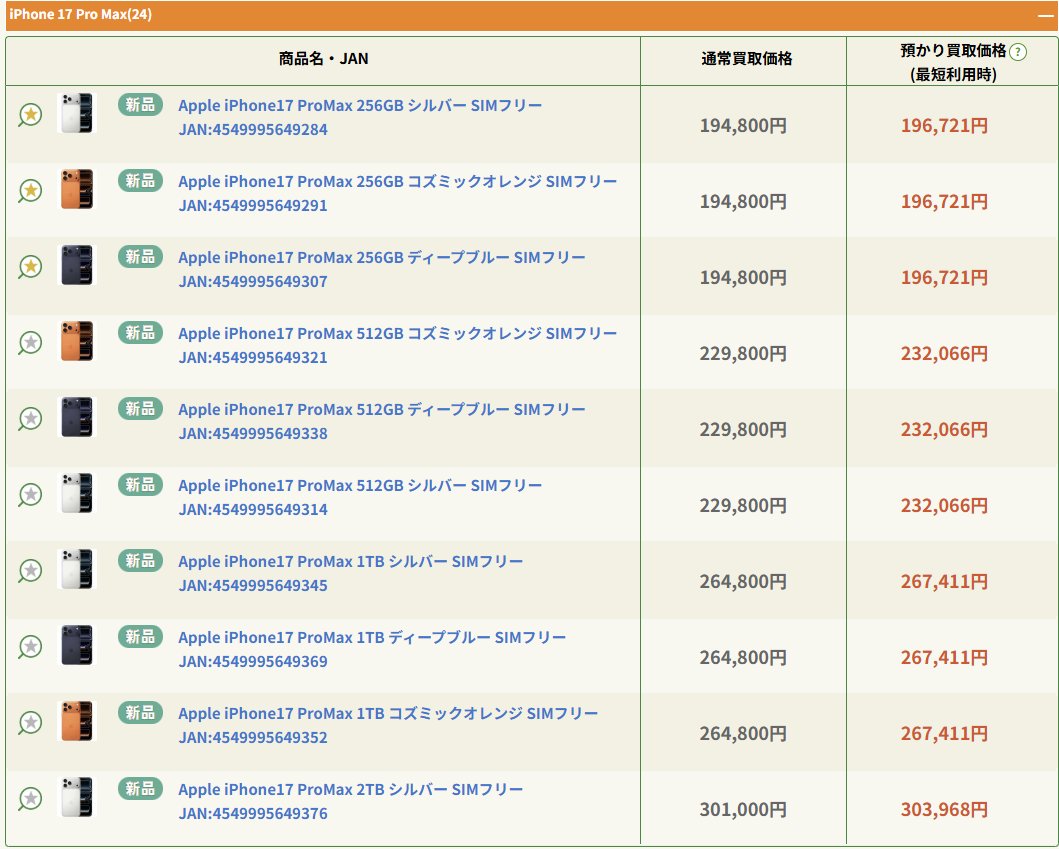Viewport: 1059px width, 849px height.
Task: Open iPhone17 ProMax 512GB ディープブルー link
Action: (382, 409)
